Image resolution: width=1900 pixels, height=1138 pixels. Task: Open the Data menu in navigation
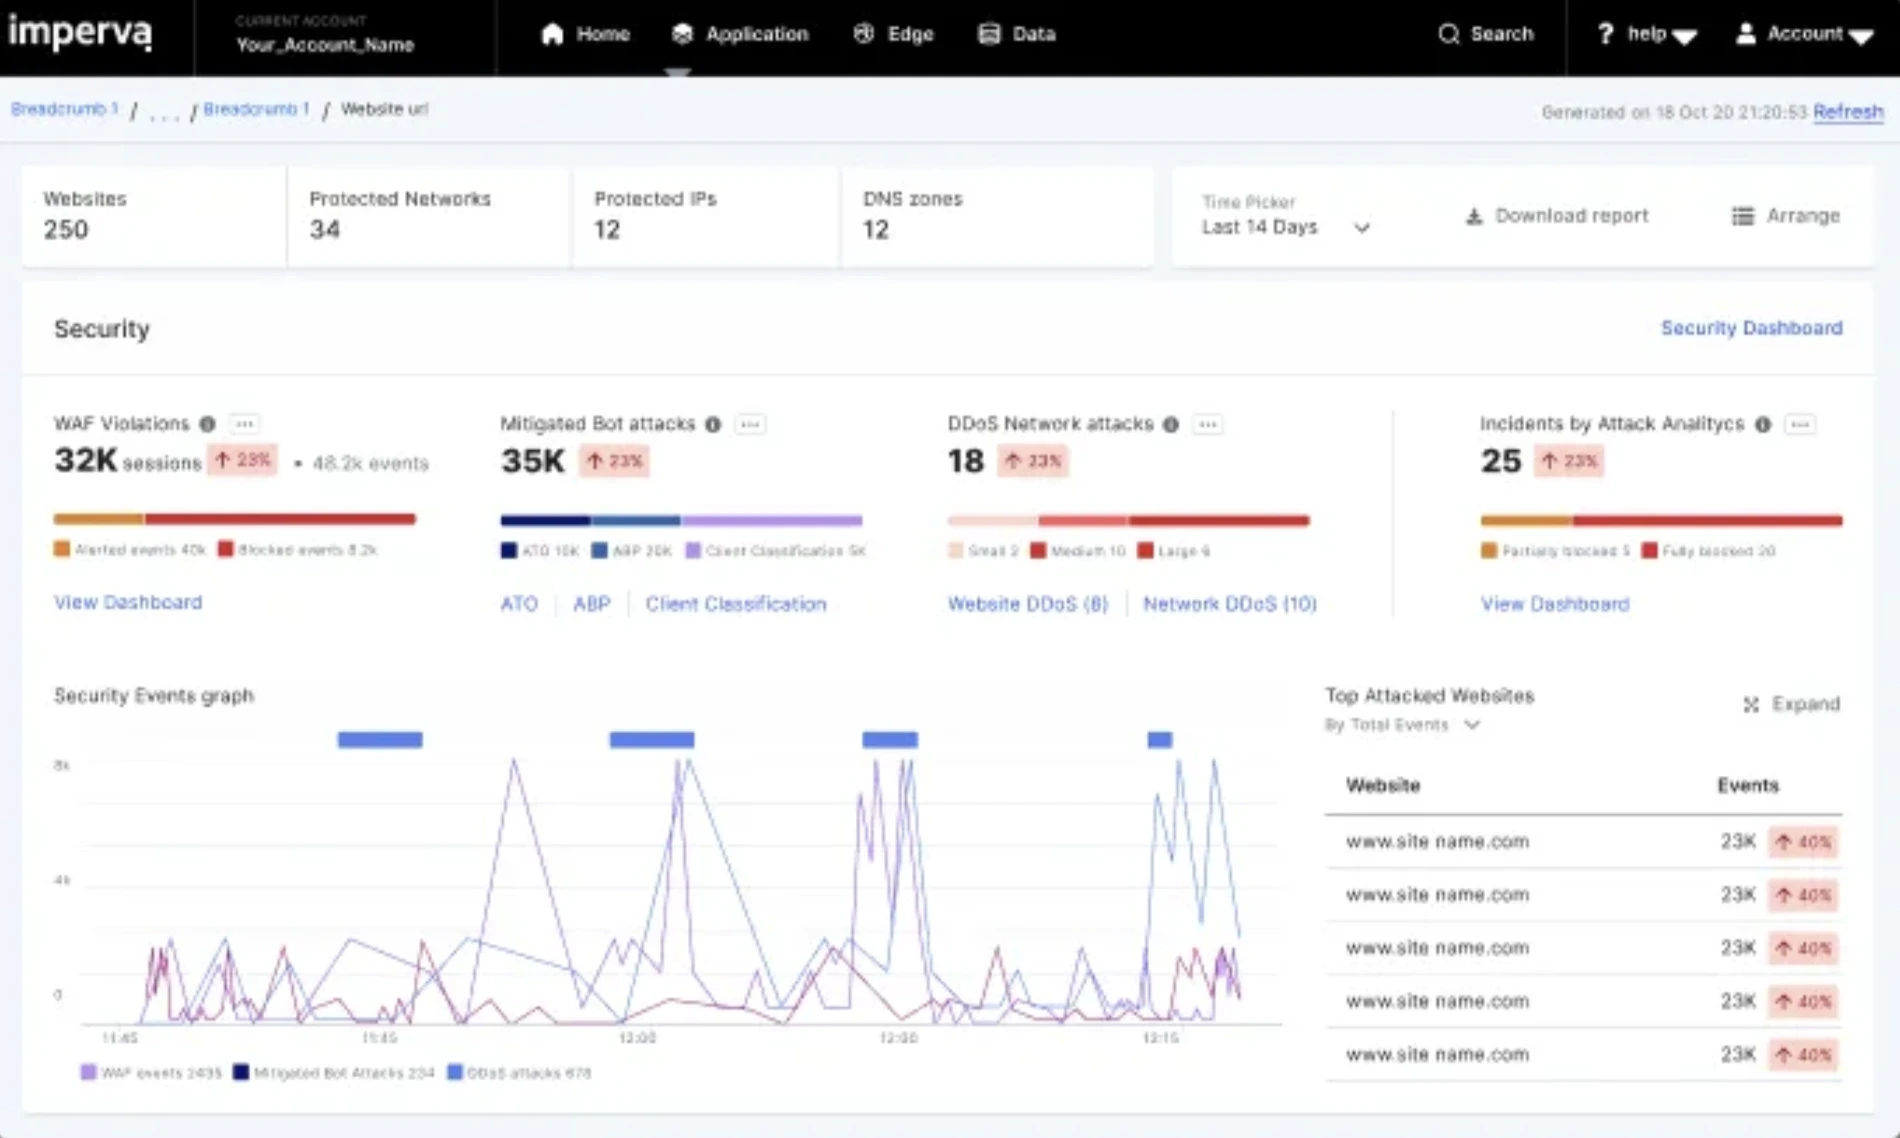point(1017,33)
